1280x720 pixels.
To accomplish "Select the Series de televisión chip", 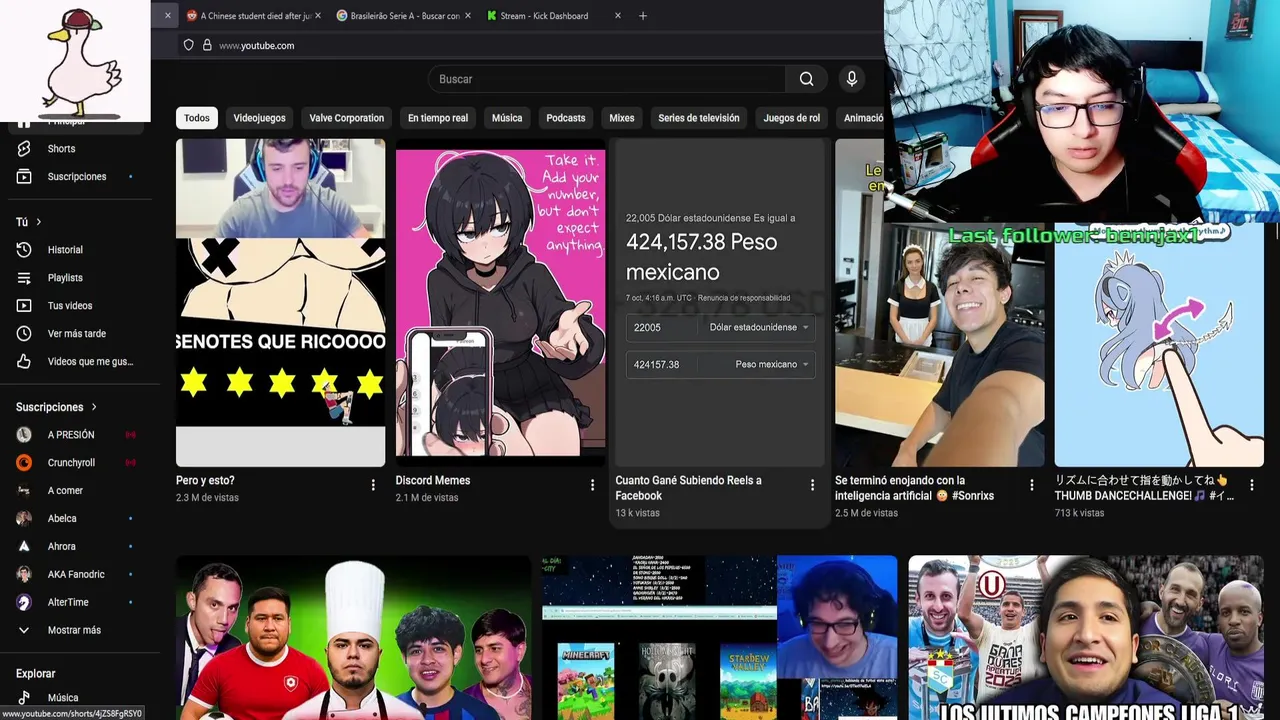I will (699, 118).
